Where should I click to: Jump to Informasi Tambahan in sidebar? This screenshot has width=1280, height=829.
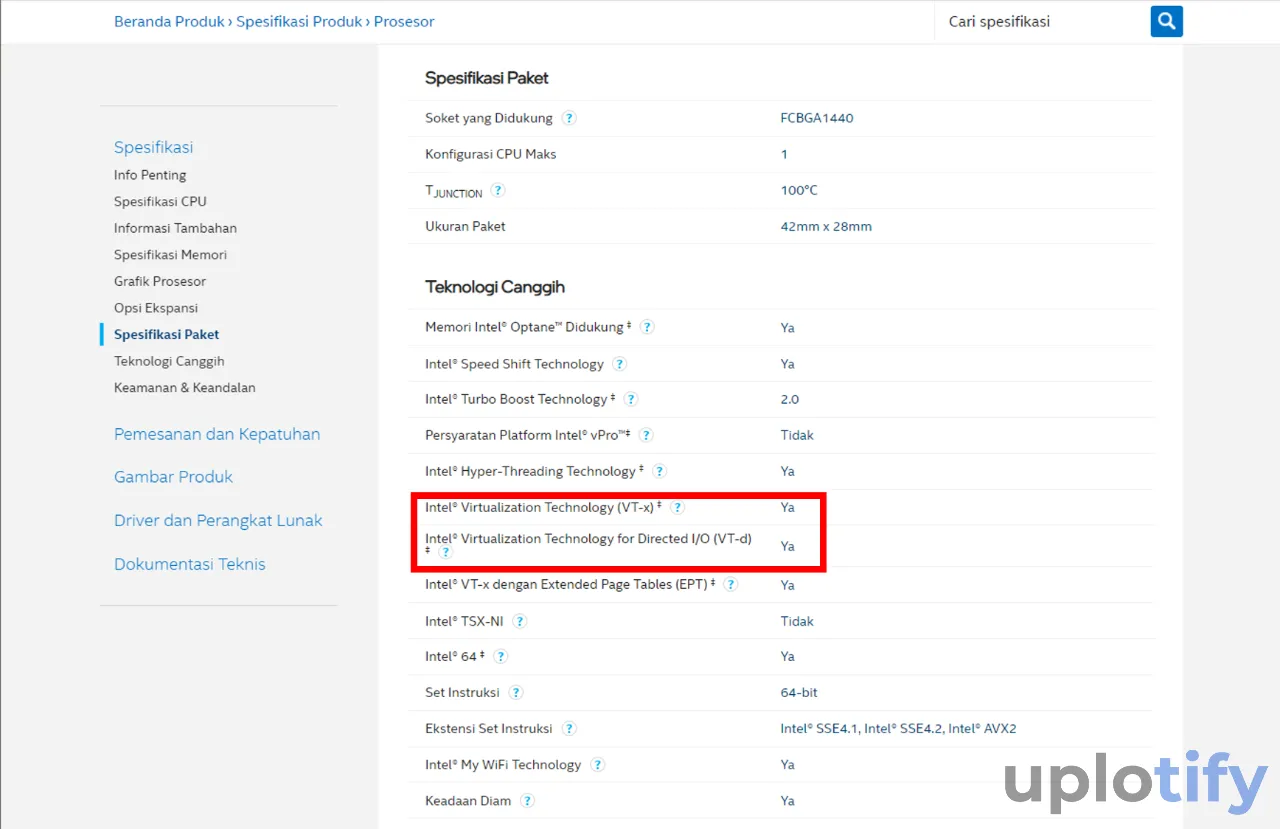tap(175, 228)
